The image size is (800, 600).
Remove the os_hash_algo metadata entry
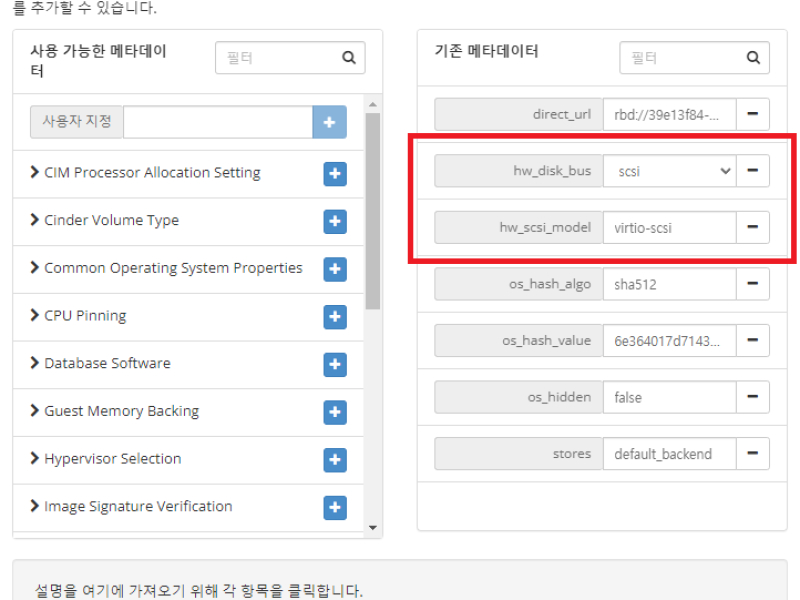[753, 284]
